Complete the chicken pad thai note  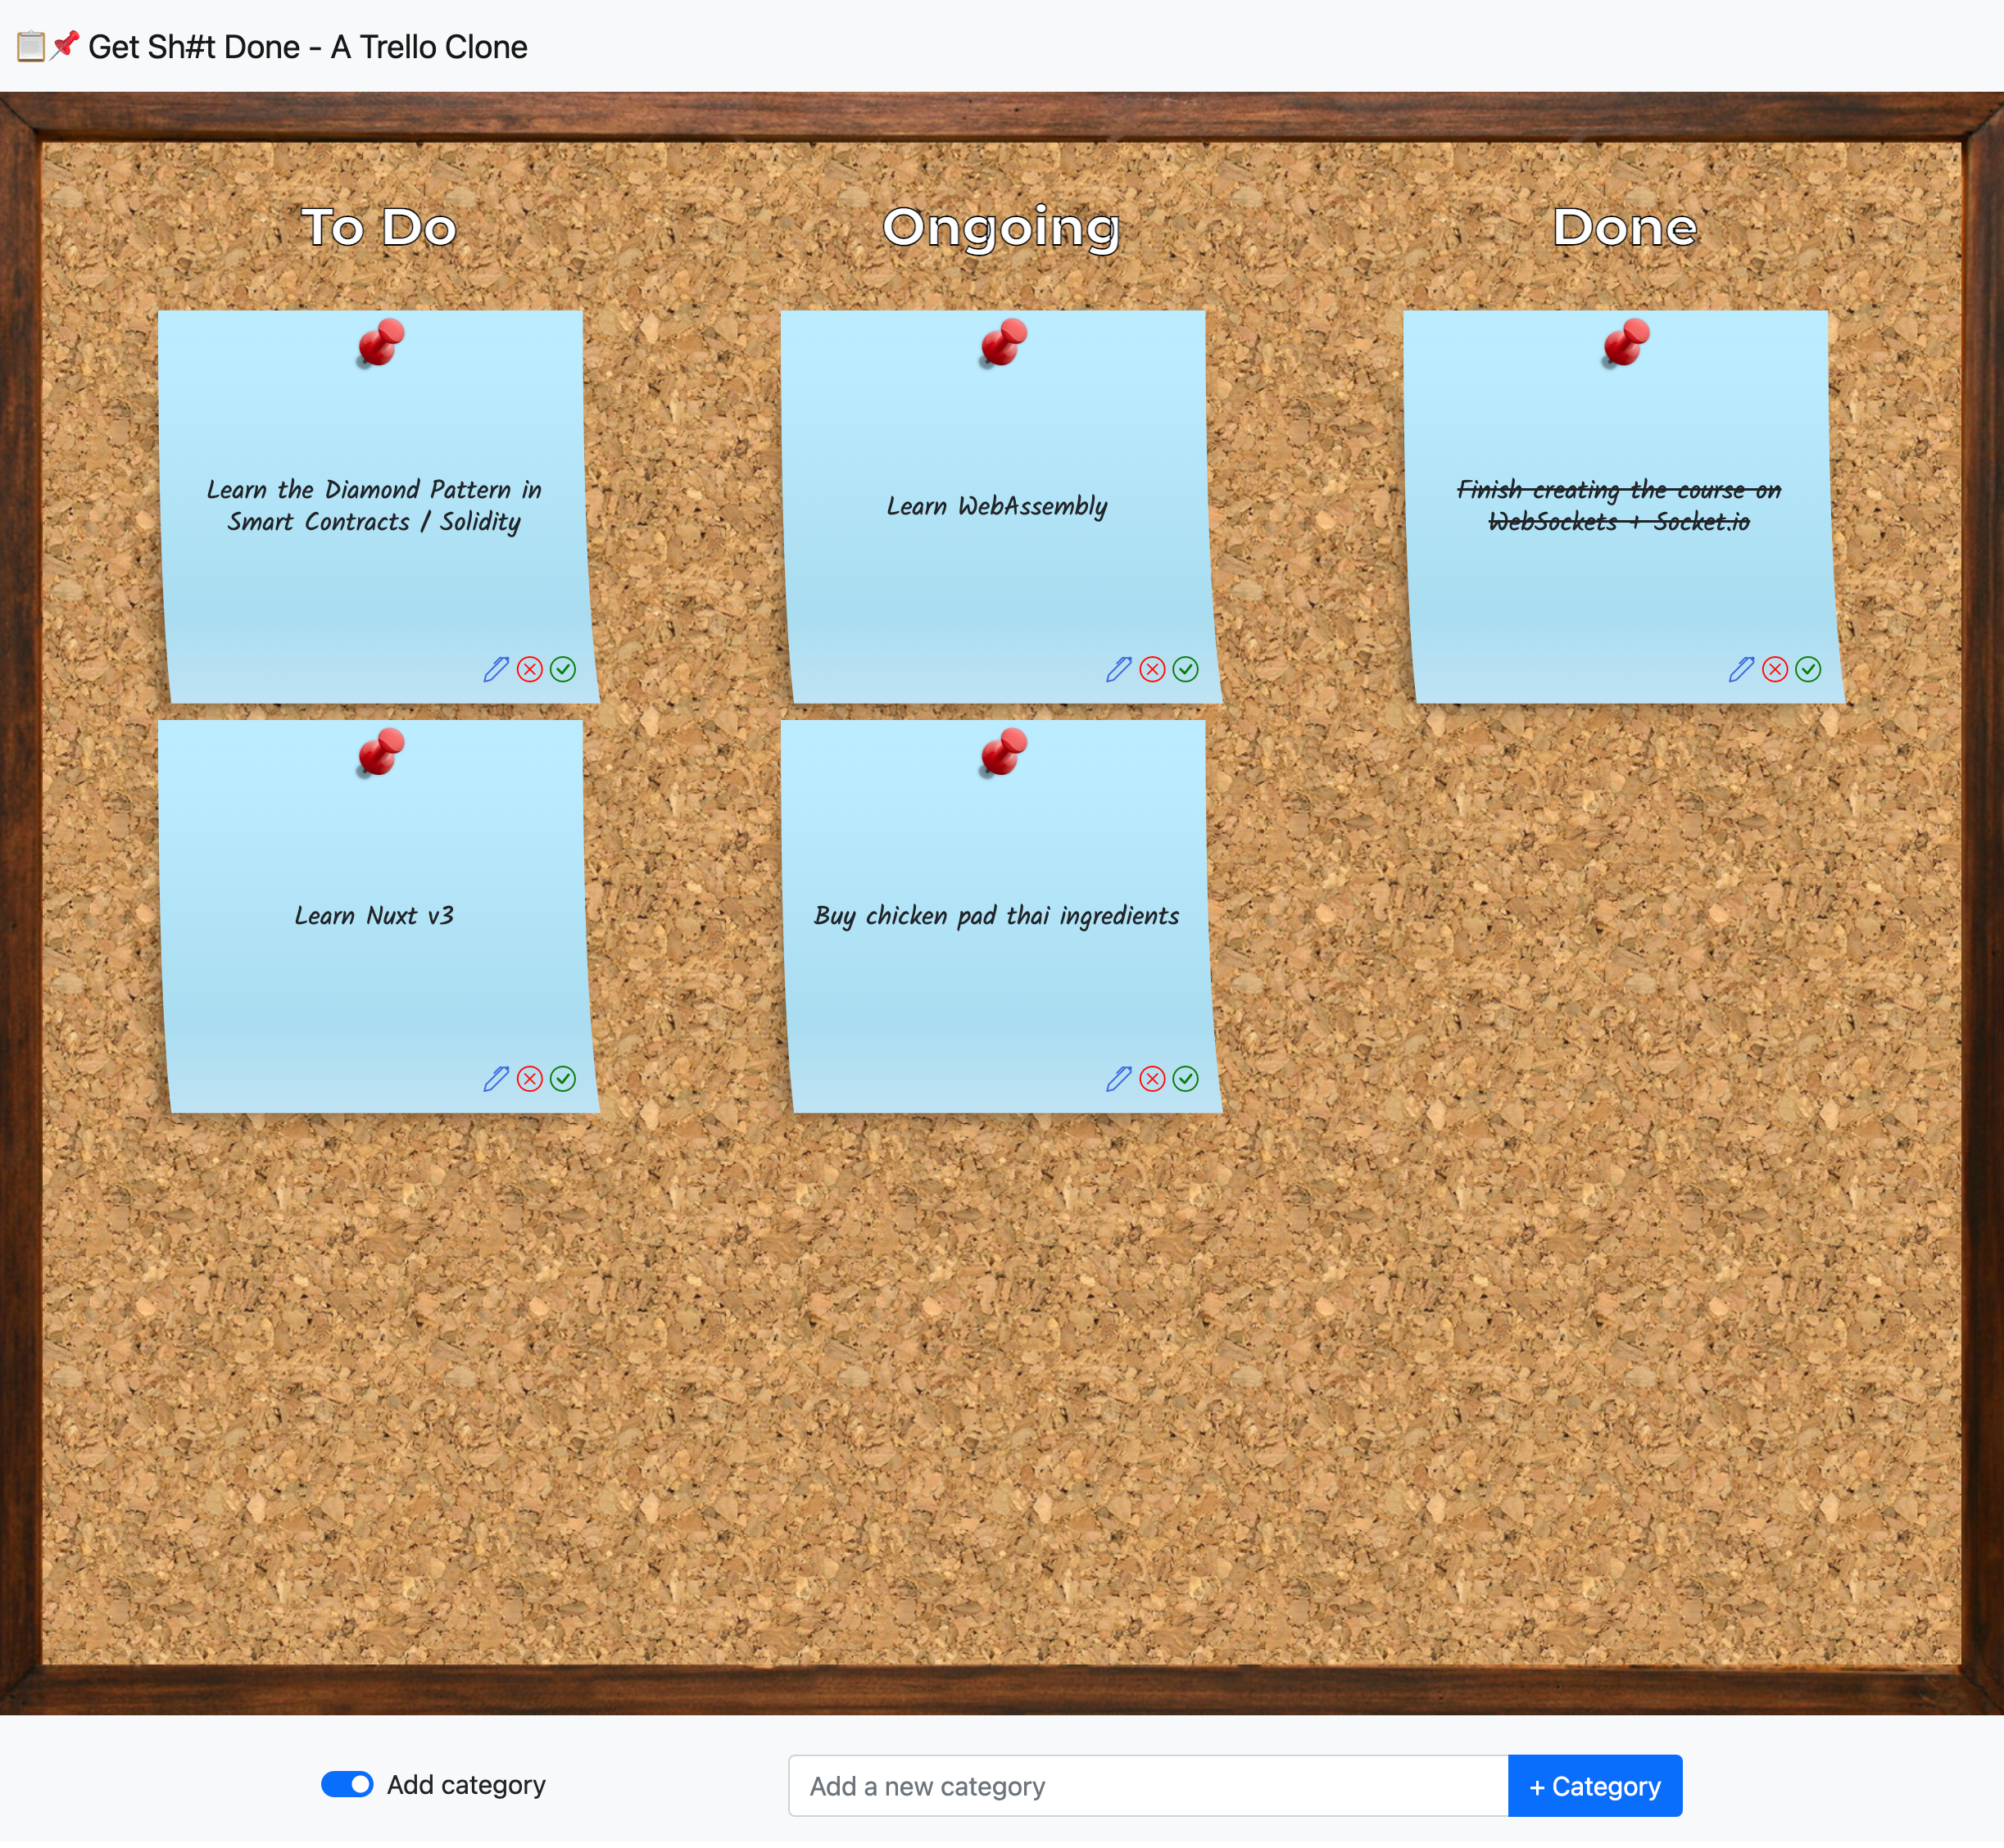pyautogui.click(x=1185, y=1078)
